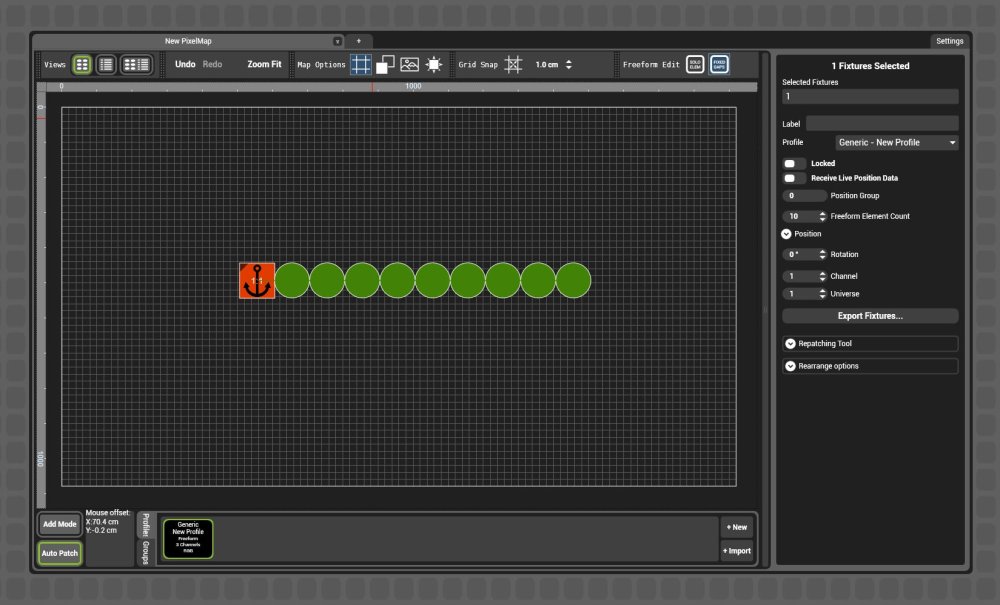The image size is (1000, 605).
Task: Toggle the grid overlay icon in Map Options
Action: pos(360,64)
